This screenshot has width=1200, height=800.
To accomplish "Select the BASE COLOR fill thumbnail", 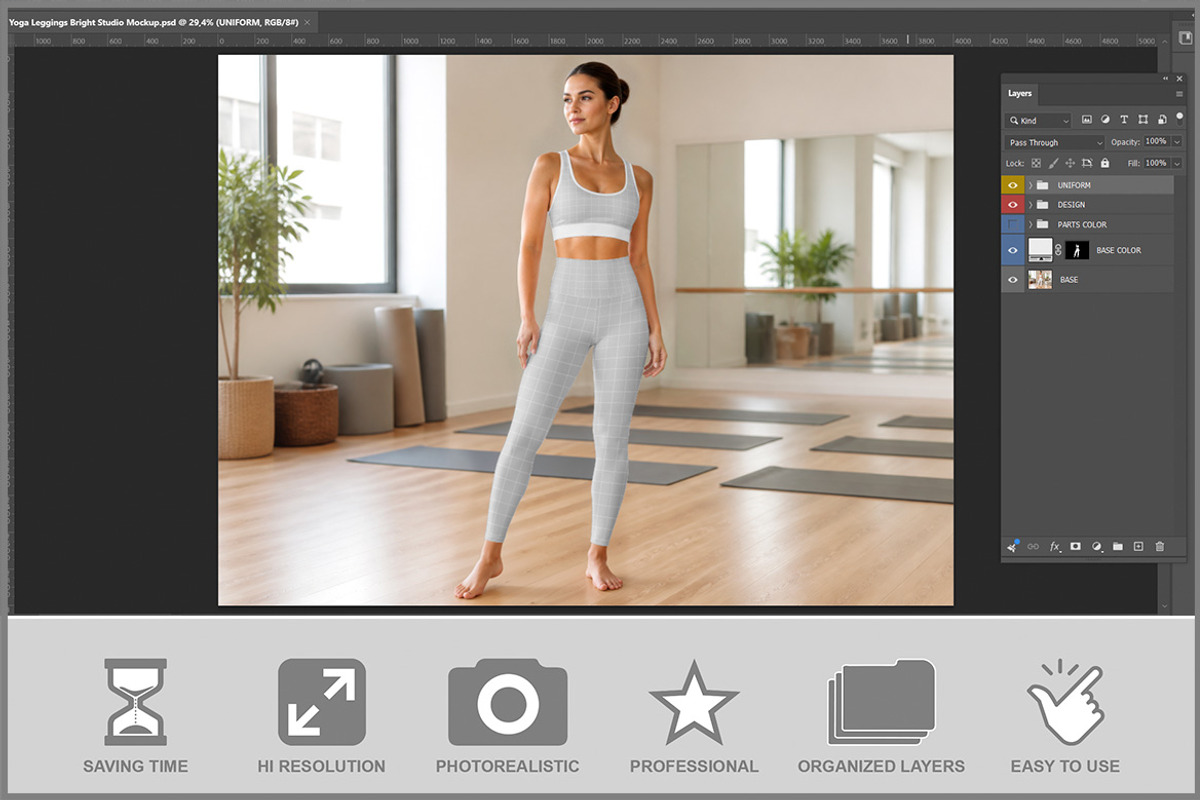I will pos(1041,250).
